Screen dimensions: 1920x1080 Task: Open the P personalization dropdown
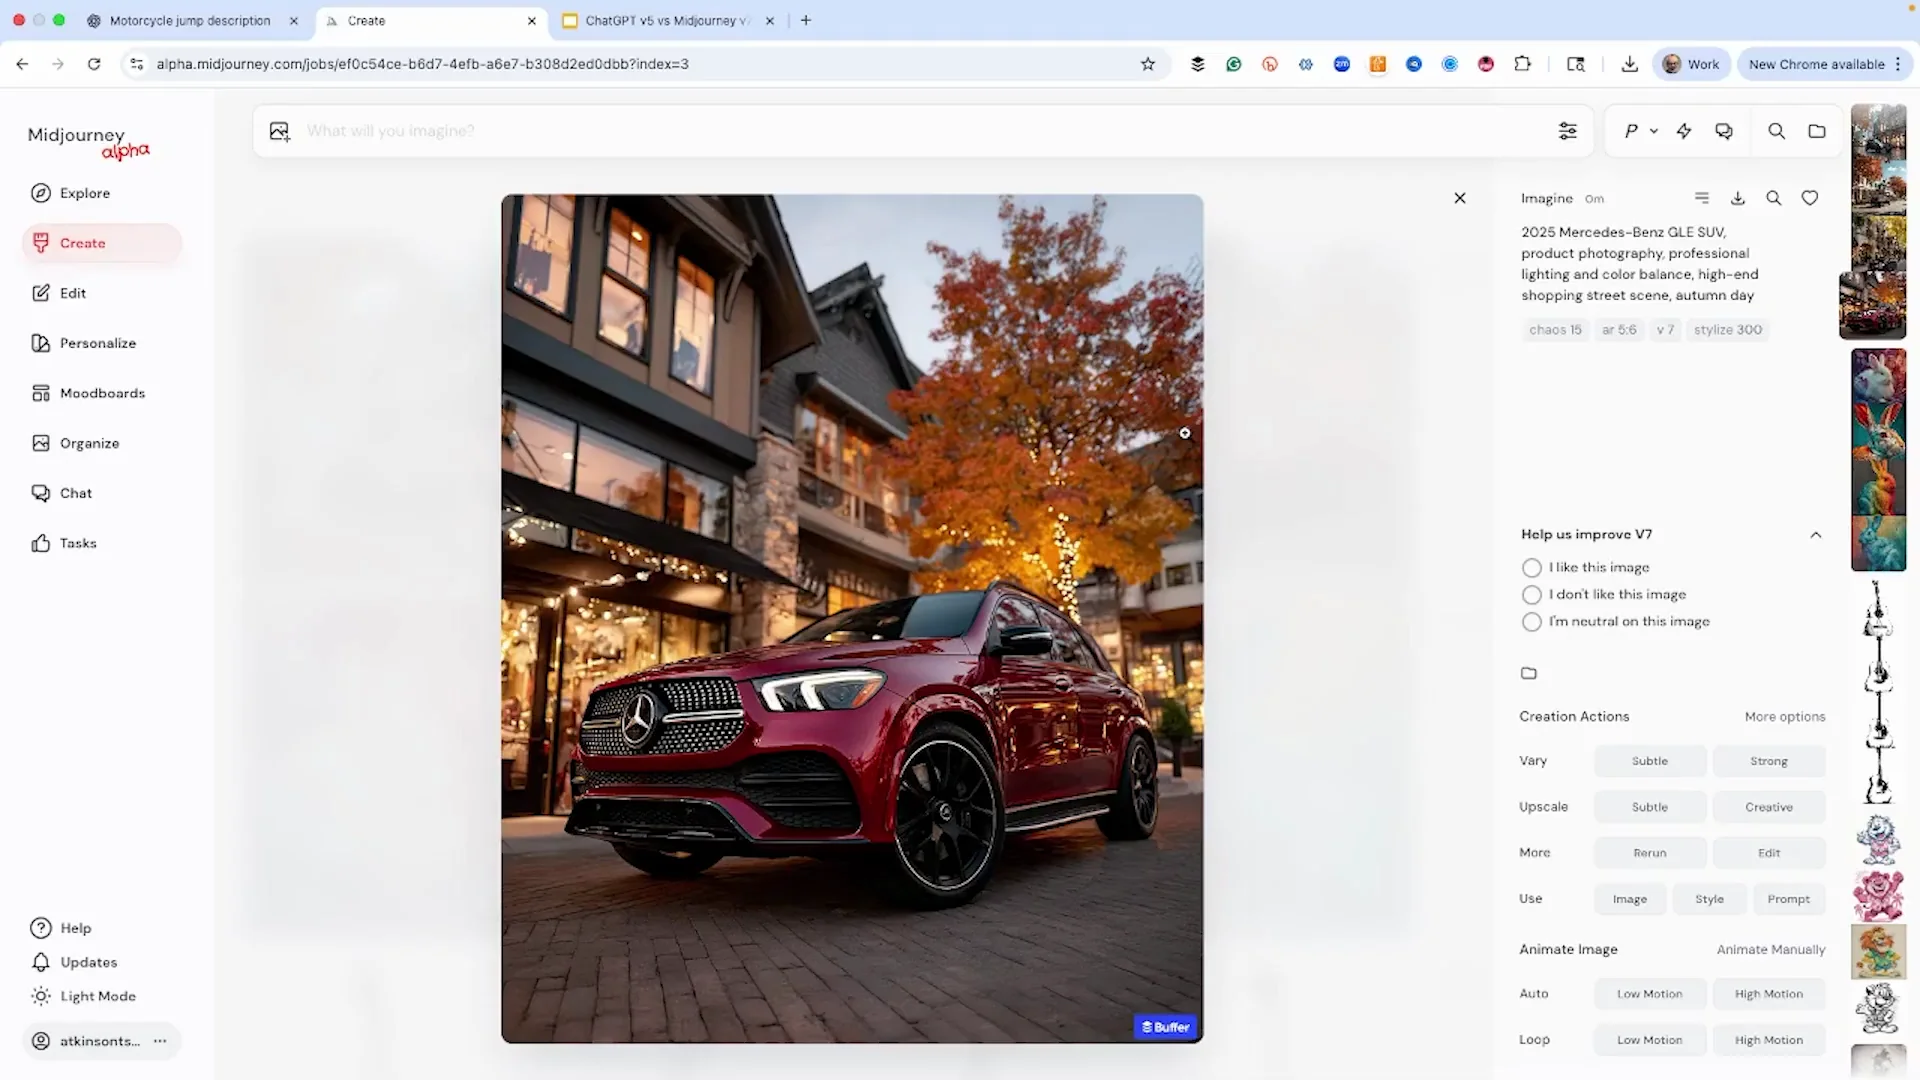click(x=1641, y=131)
